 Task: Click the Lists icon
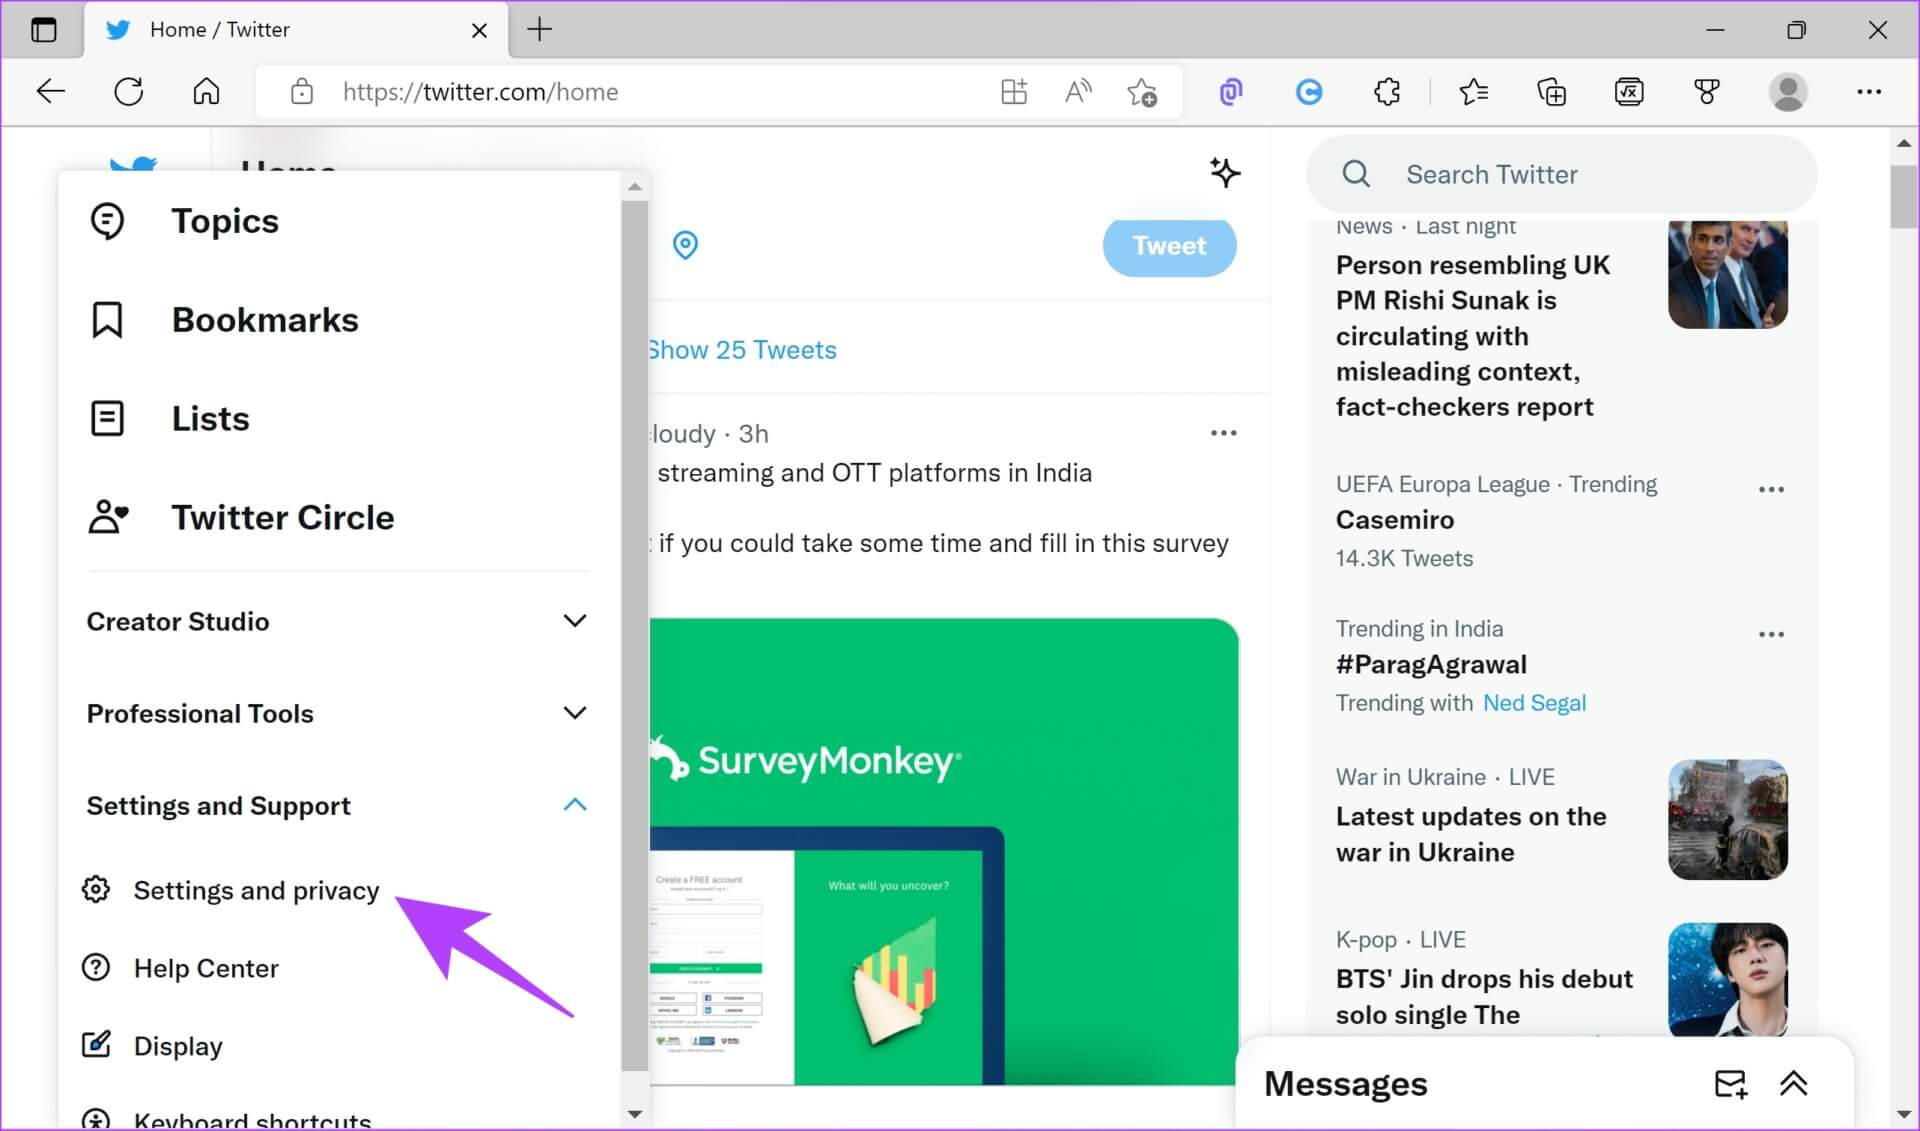[108, 417]
